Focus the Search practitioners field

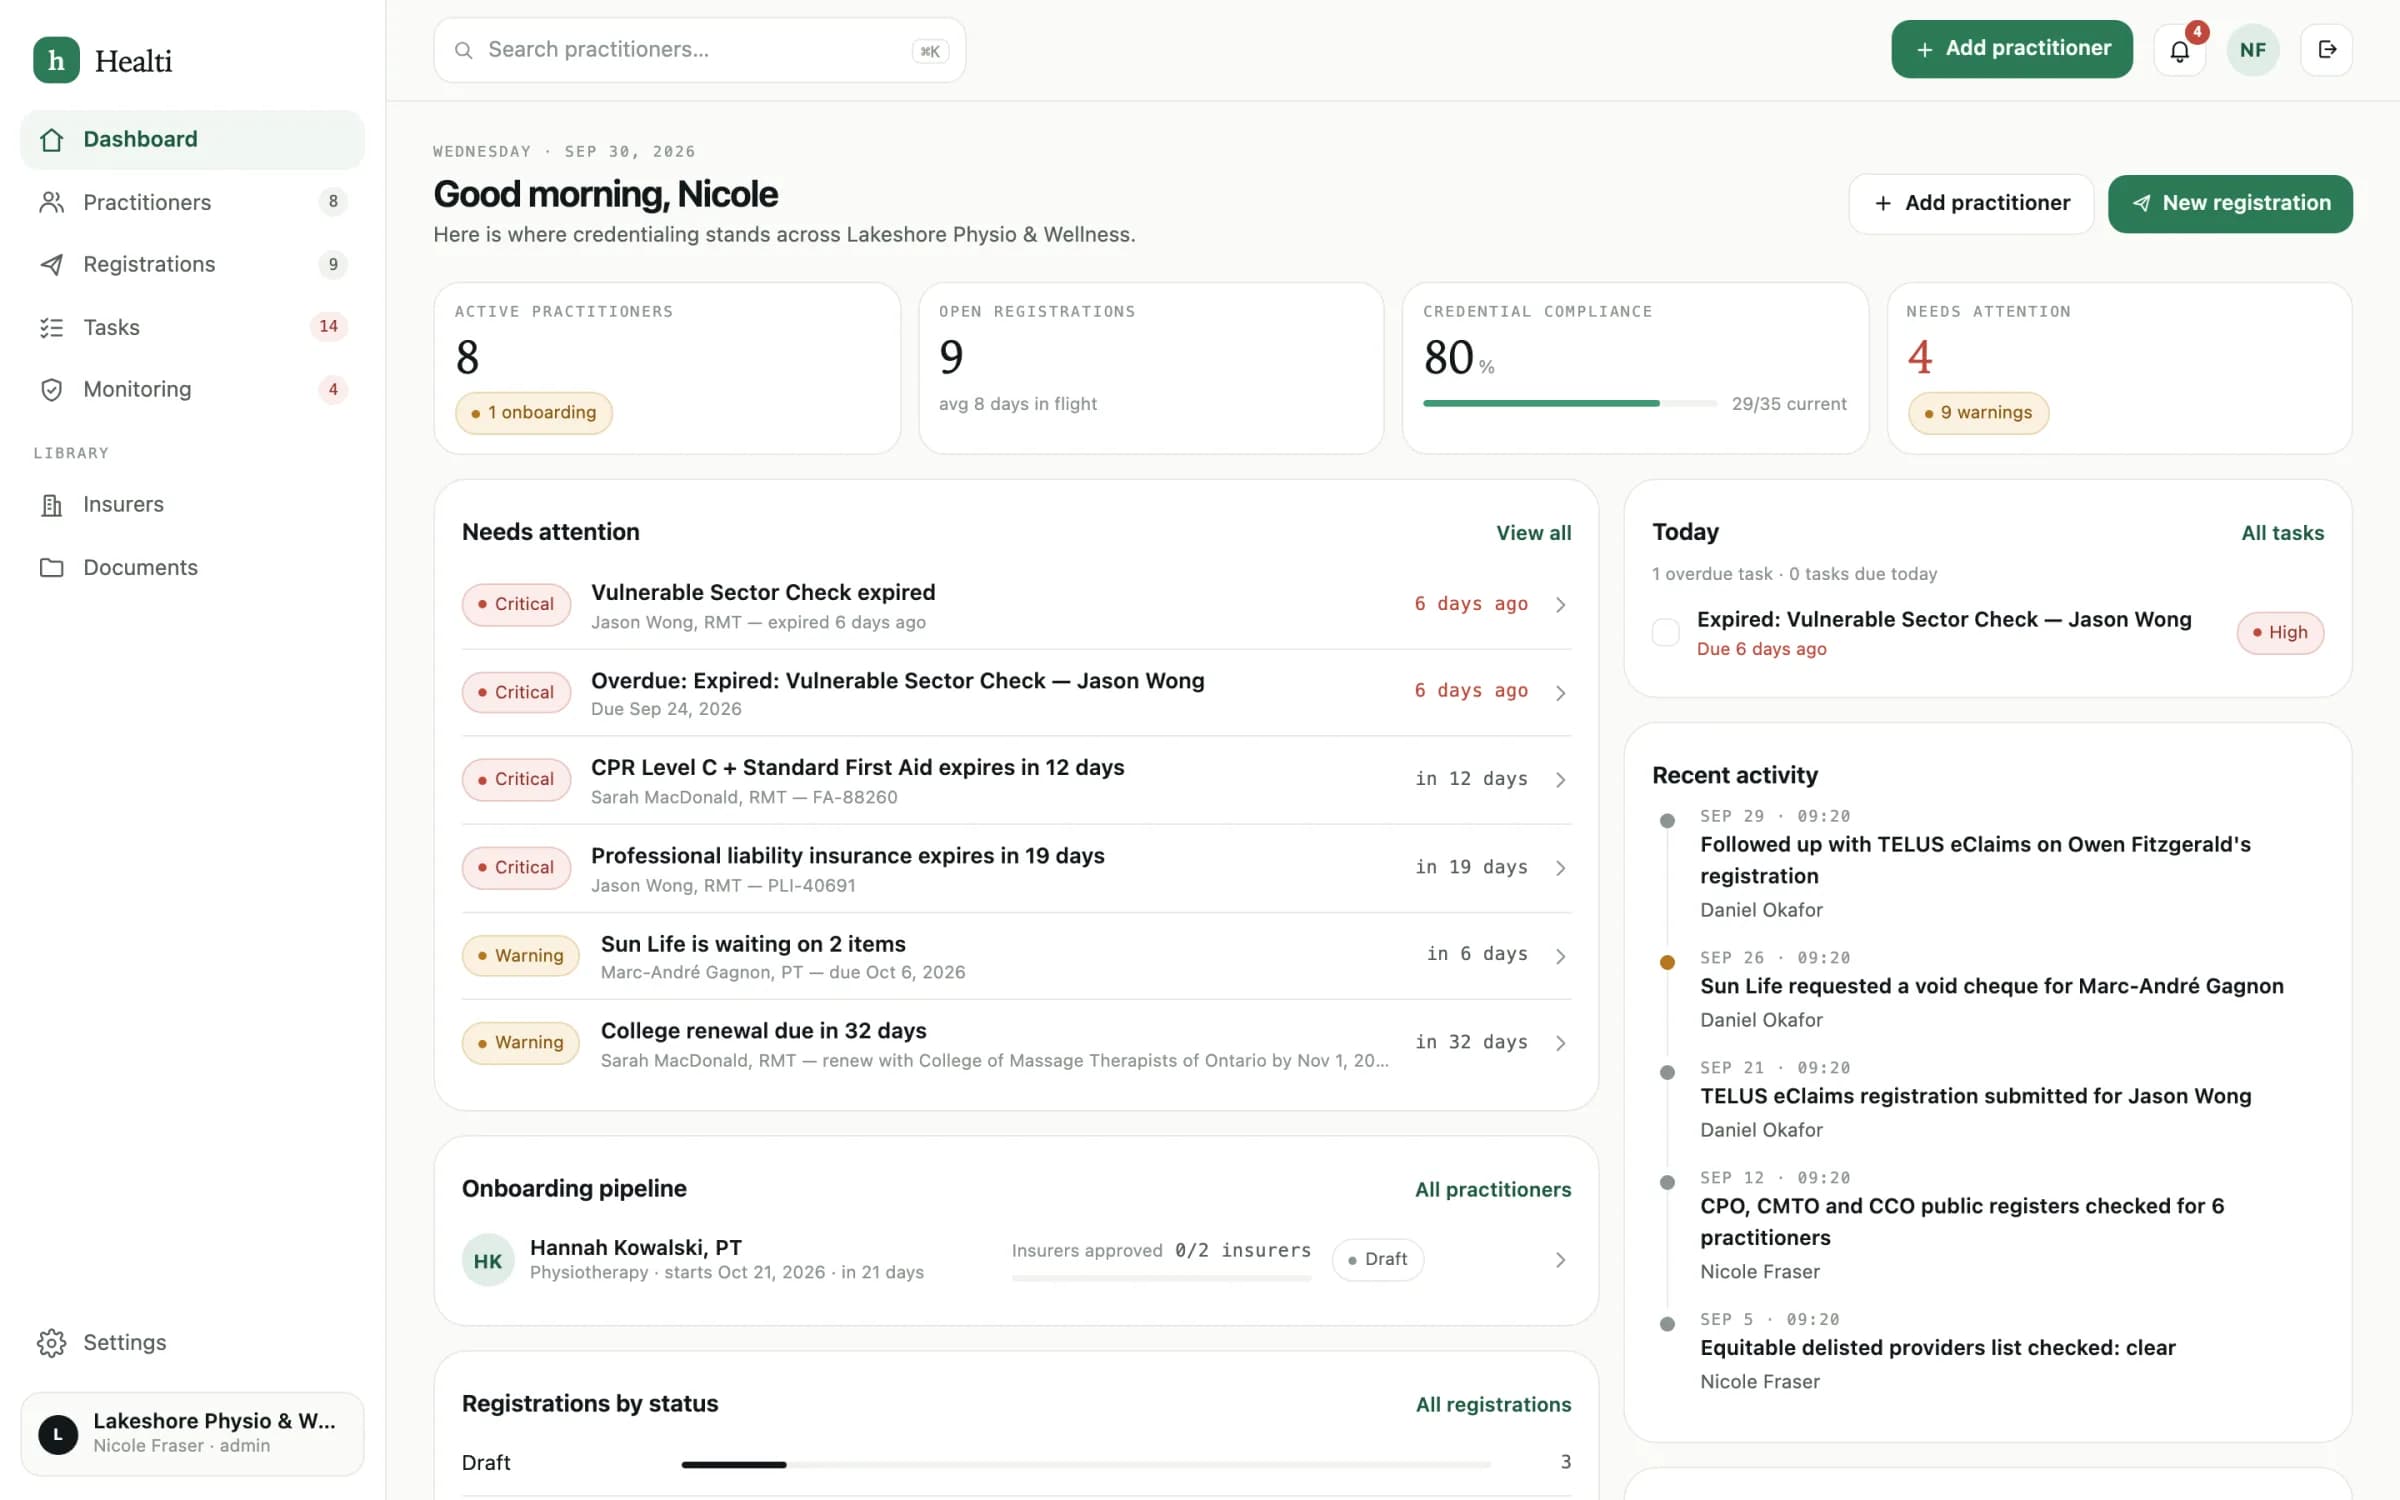coord(699,50)
